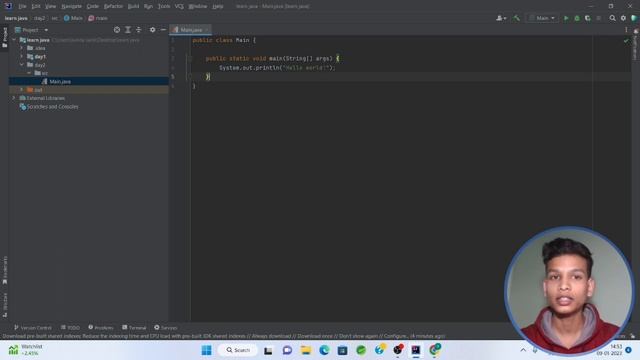Click the JetBrains Toolbox icon at far right
This screenshot has width=640, height=360.
click(x=634, y=18)
